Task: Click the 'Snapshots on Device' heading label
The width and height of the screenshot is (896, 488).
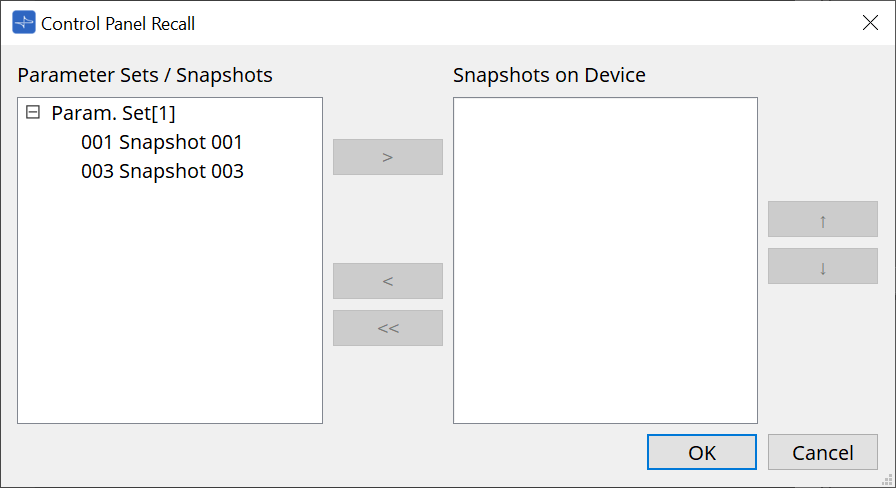Action: pos(549,75)
